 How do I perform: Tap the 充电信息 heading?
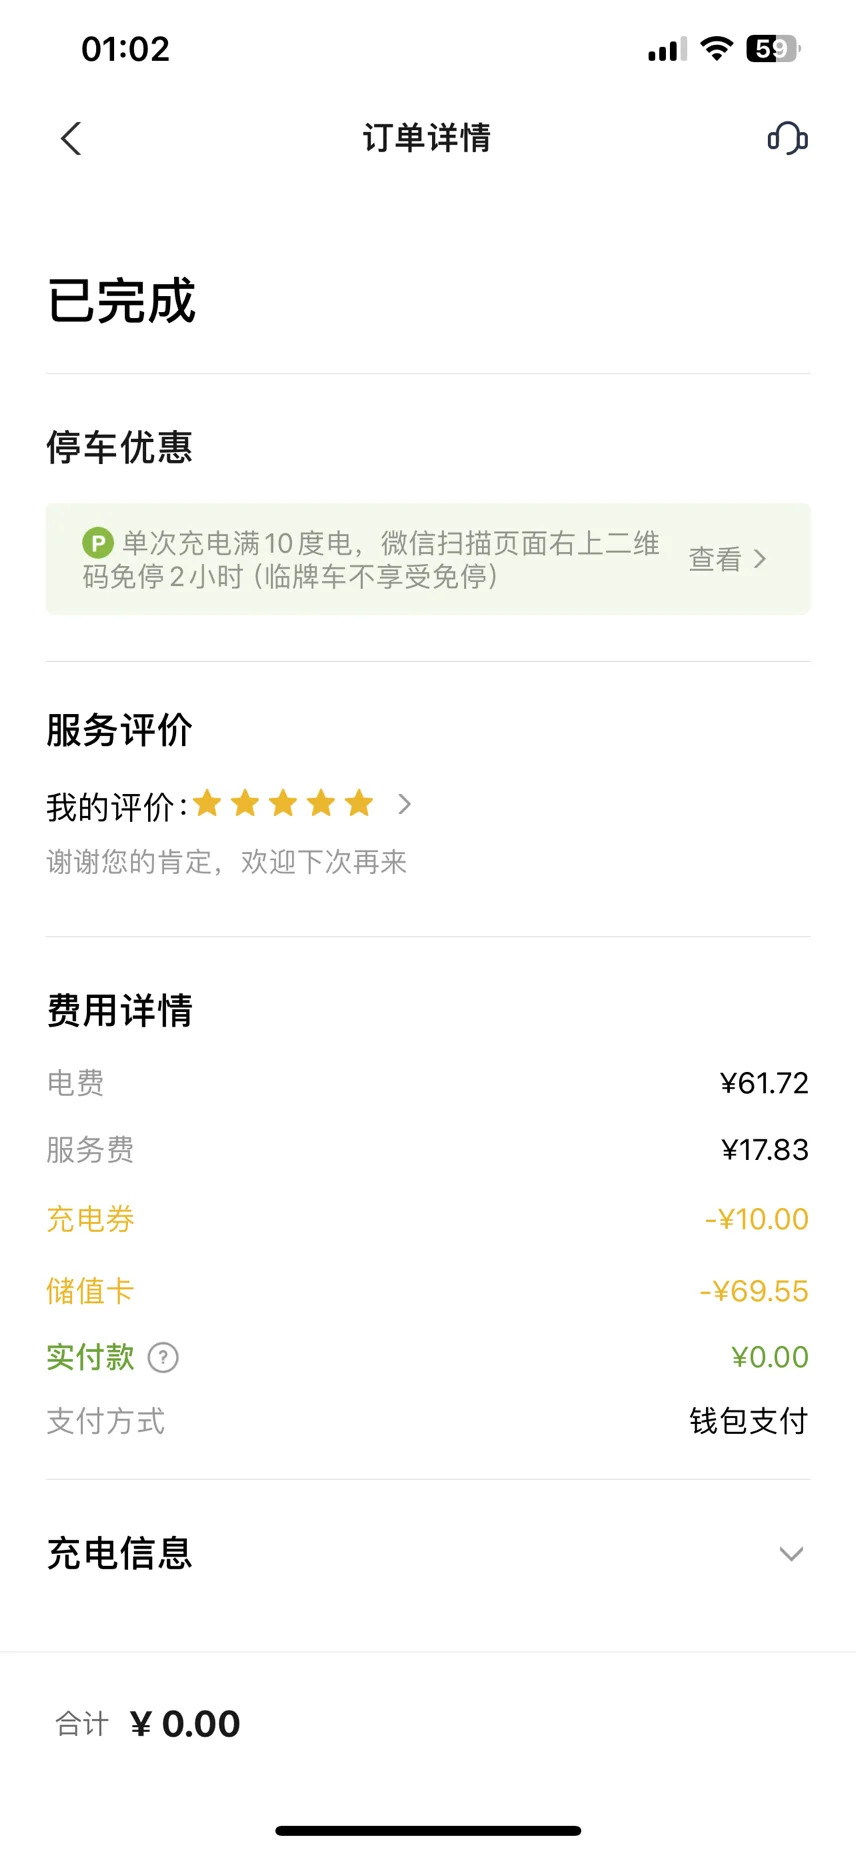point(119,1554)
